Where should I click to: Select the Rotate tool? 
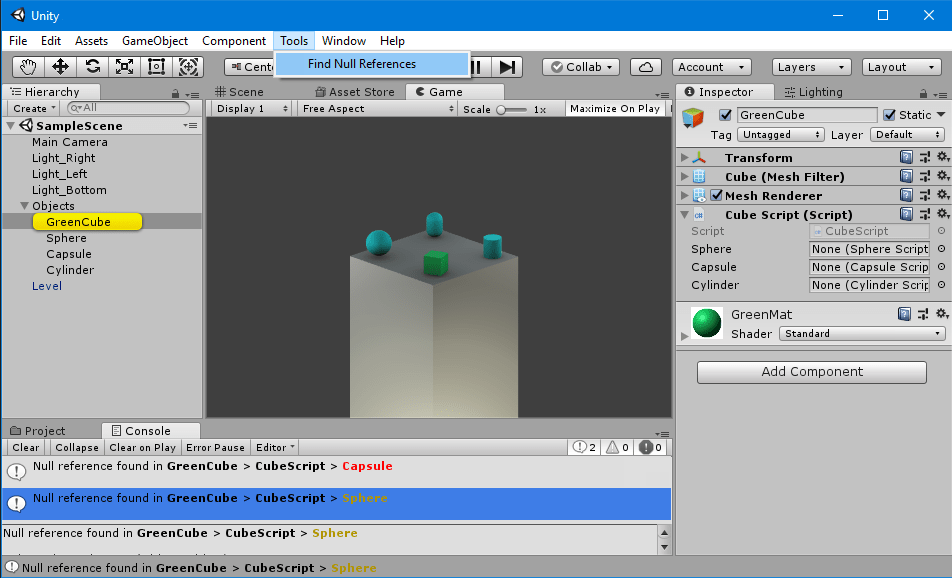point(93,67)
